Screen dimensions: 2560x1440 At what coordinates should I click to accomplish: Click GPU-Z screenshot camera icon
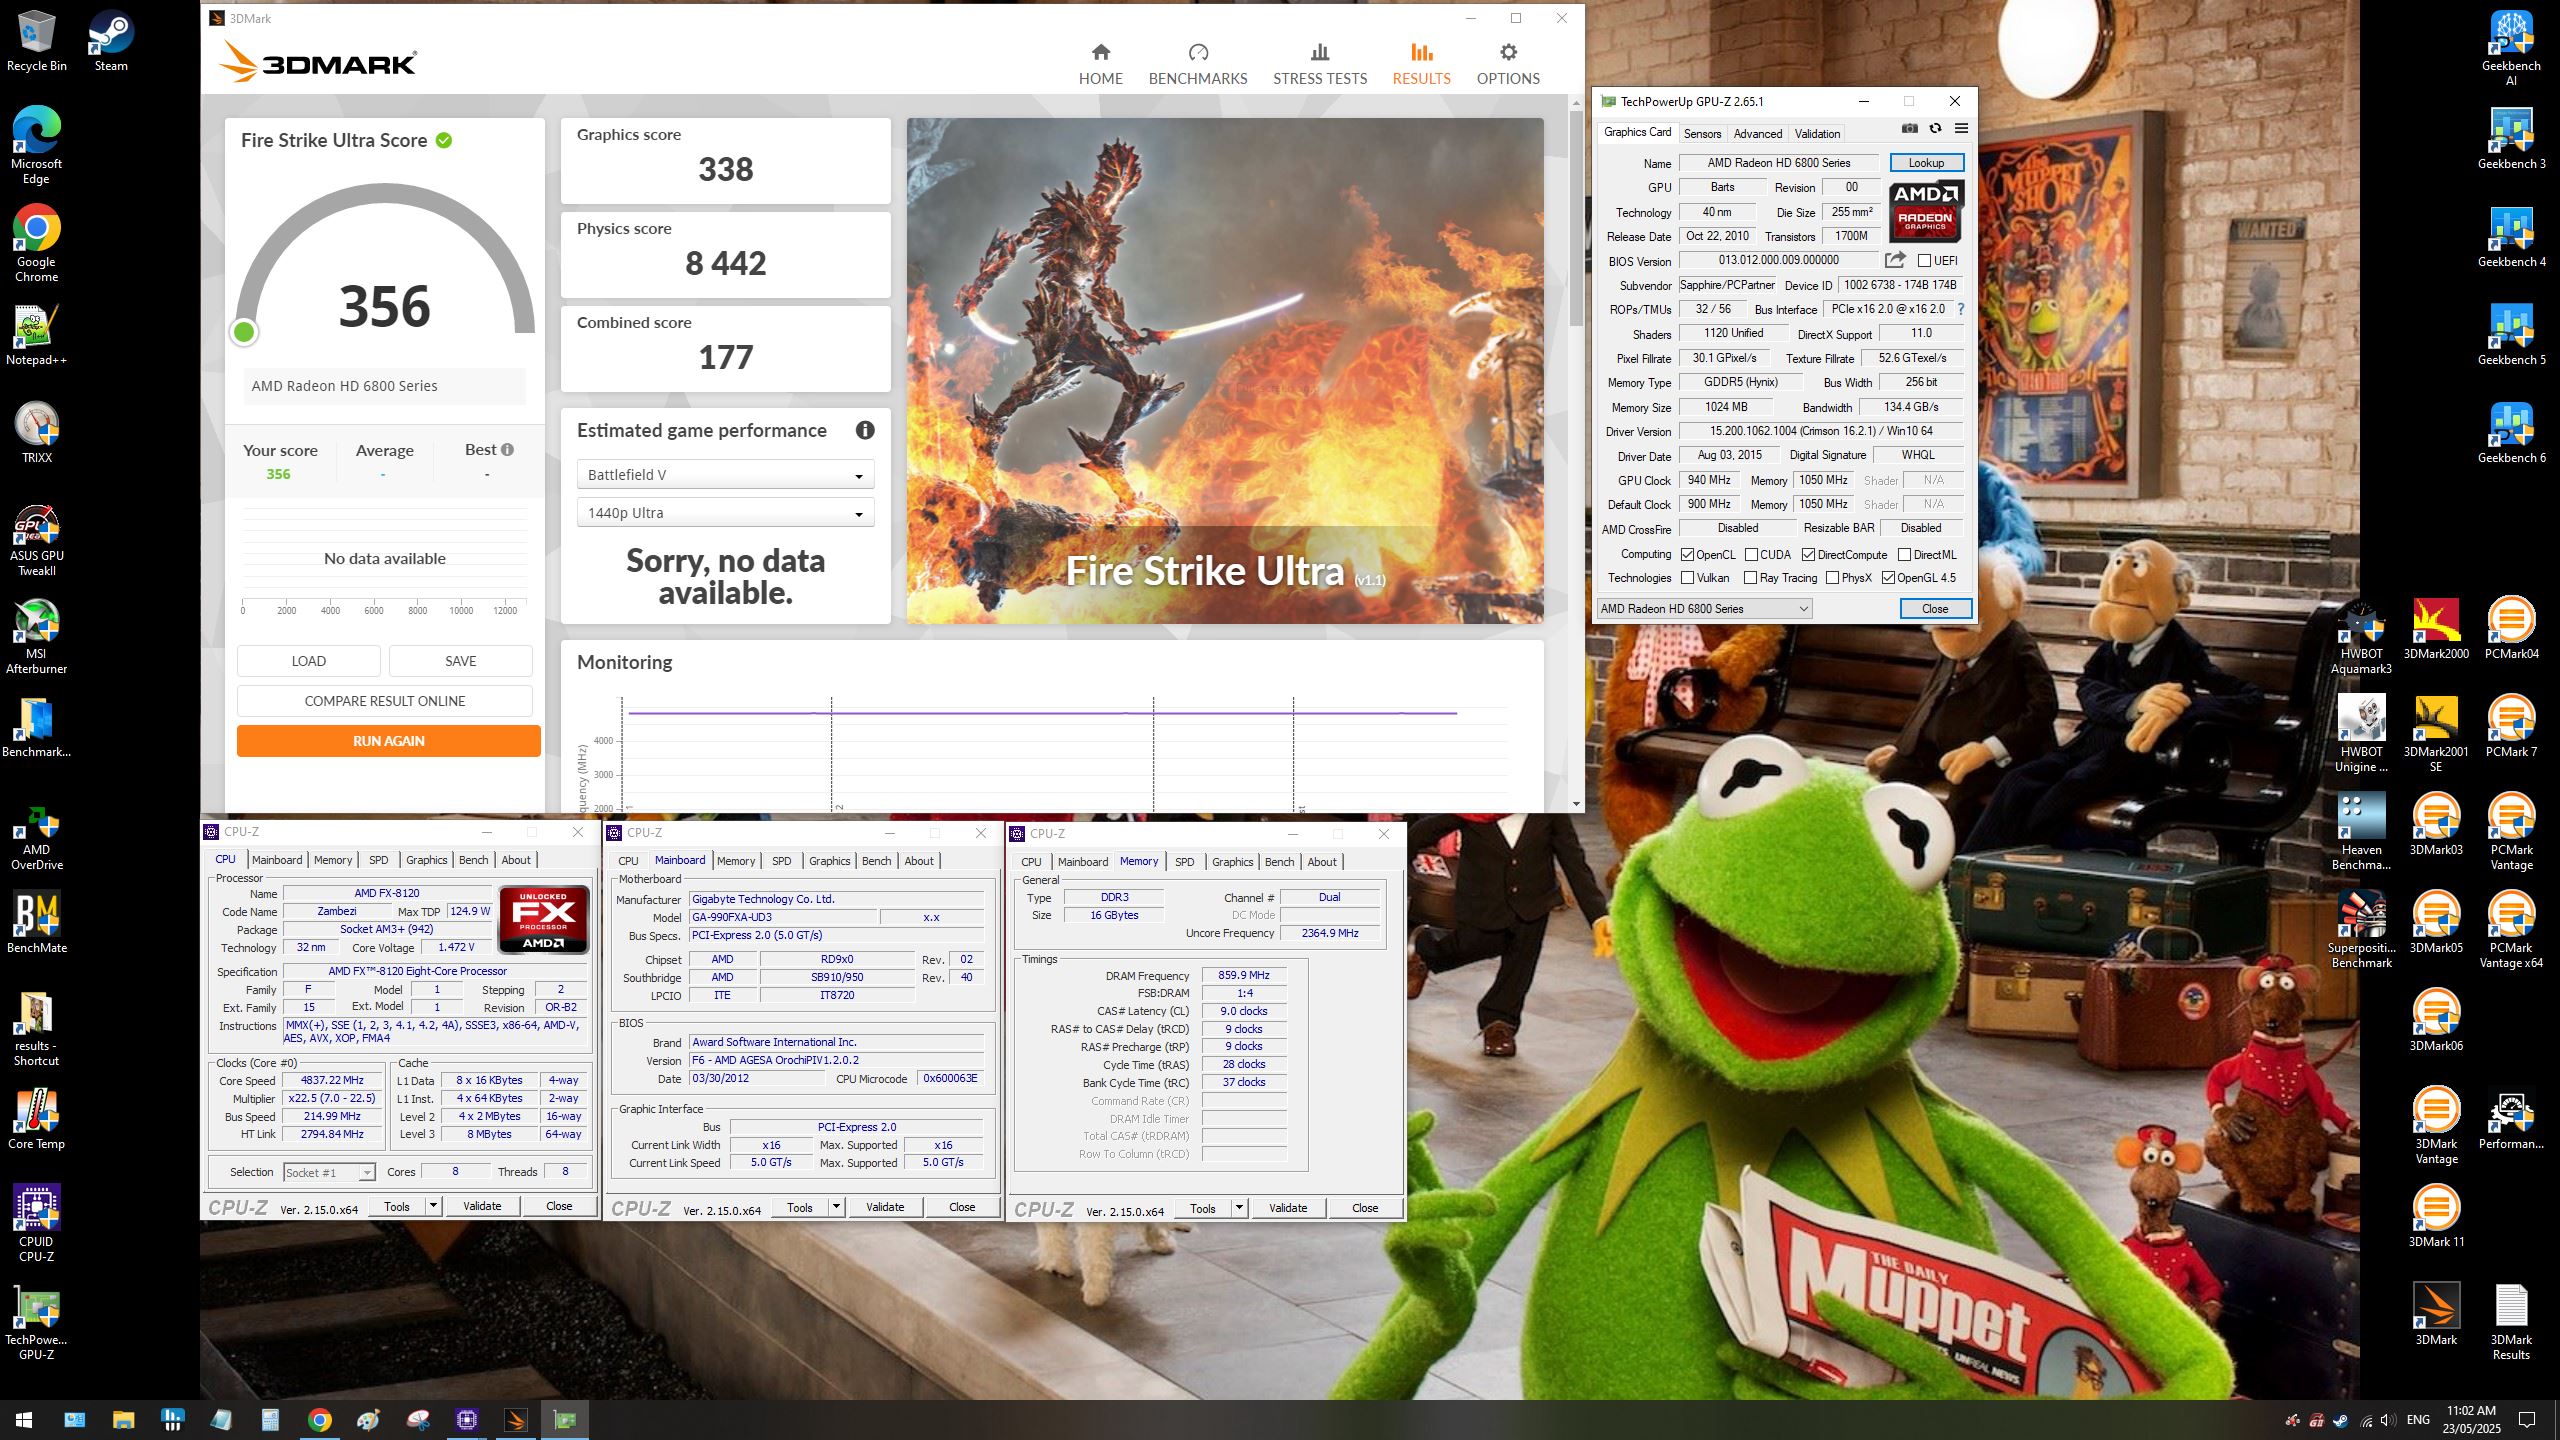point(1909,128)
